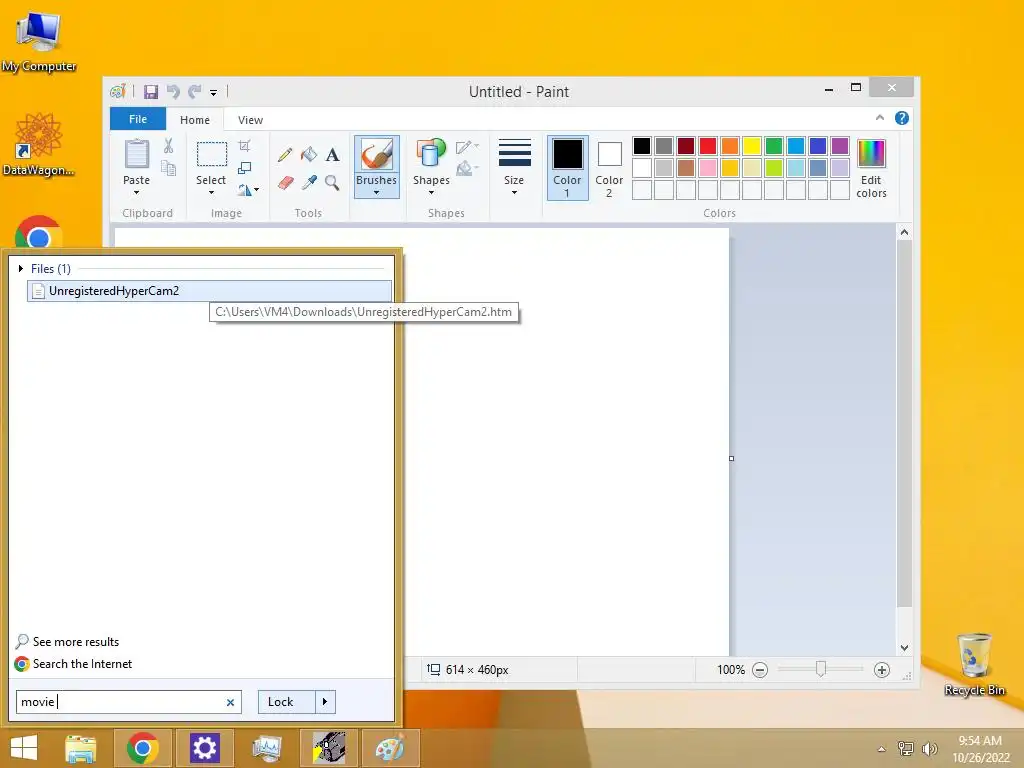
Task: Expand the Brushes dropdown arrow
Action: click(376, 193)
